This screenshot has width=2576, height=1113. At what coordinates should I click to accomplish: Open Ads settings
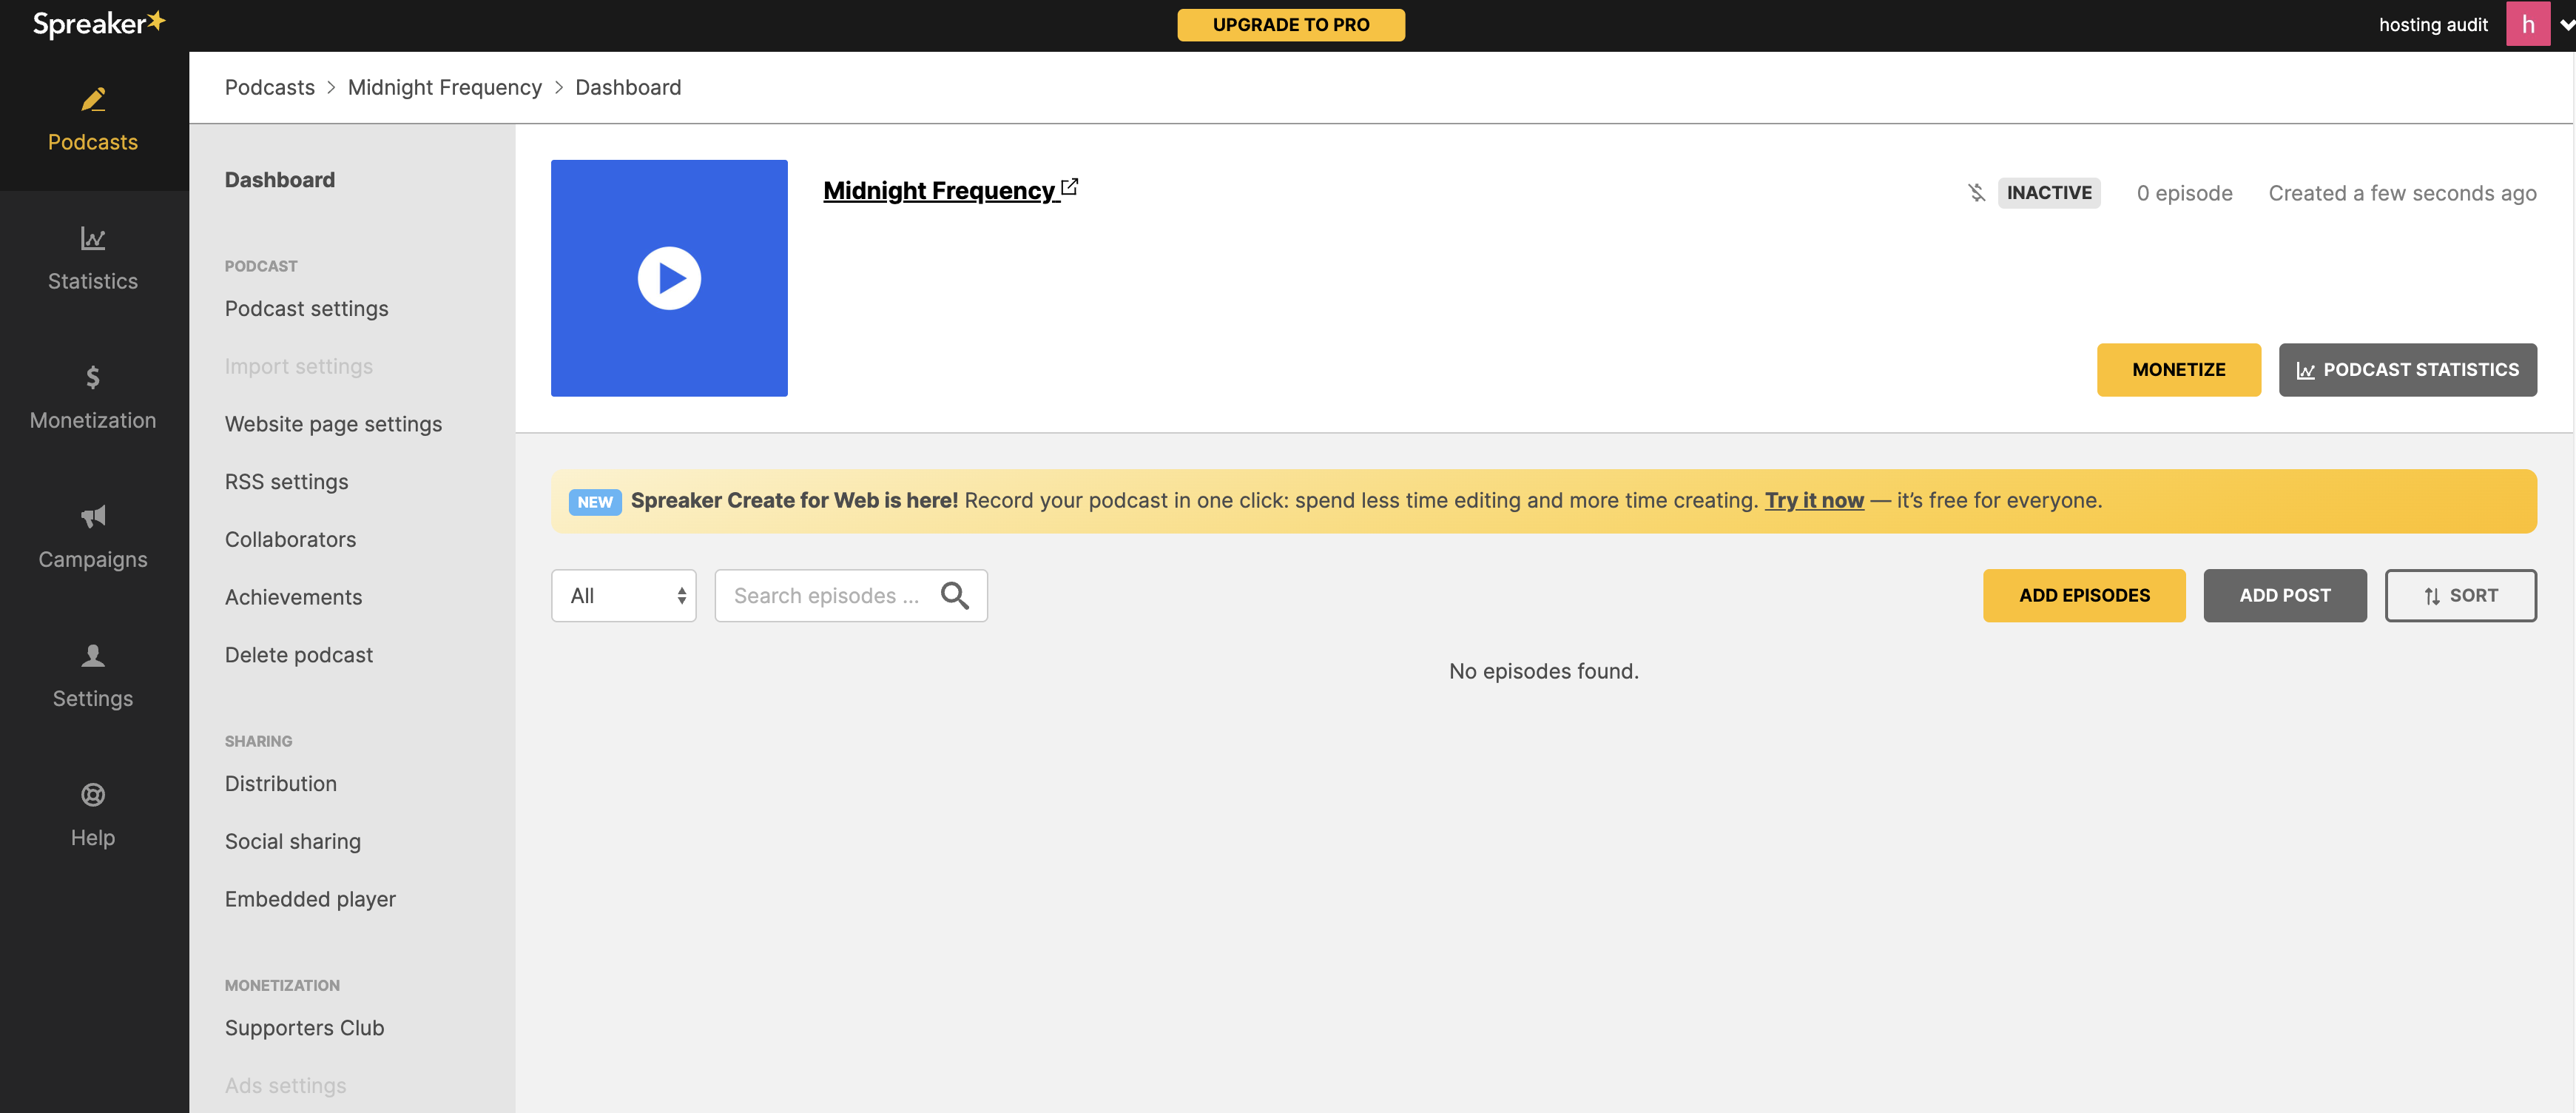(285, 1086)
